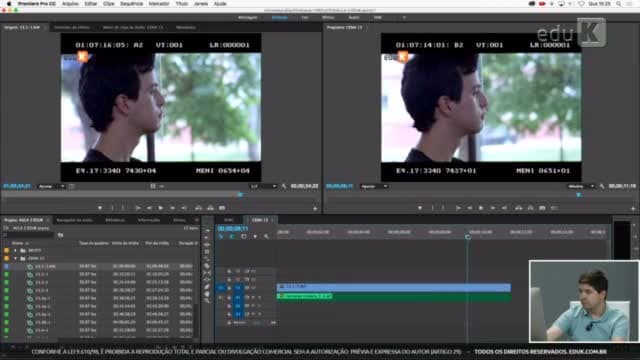Show overflow tabs in Project panel
640x360 pixels.
tap(197, 220)
